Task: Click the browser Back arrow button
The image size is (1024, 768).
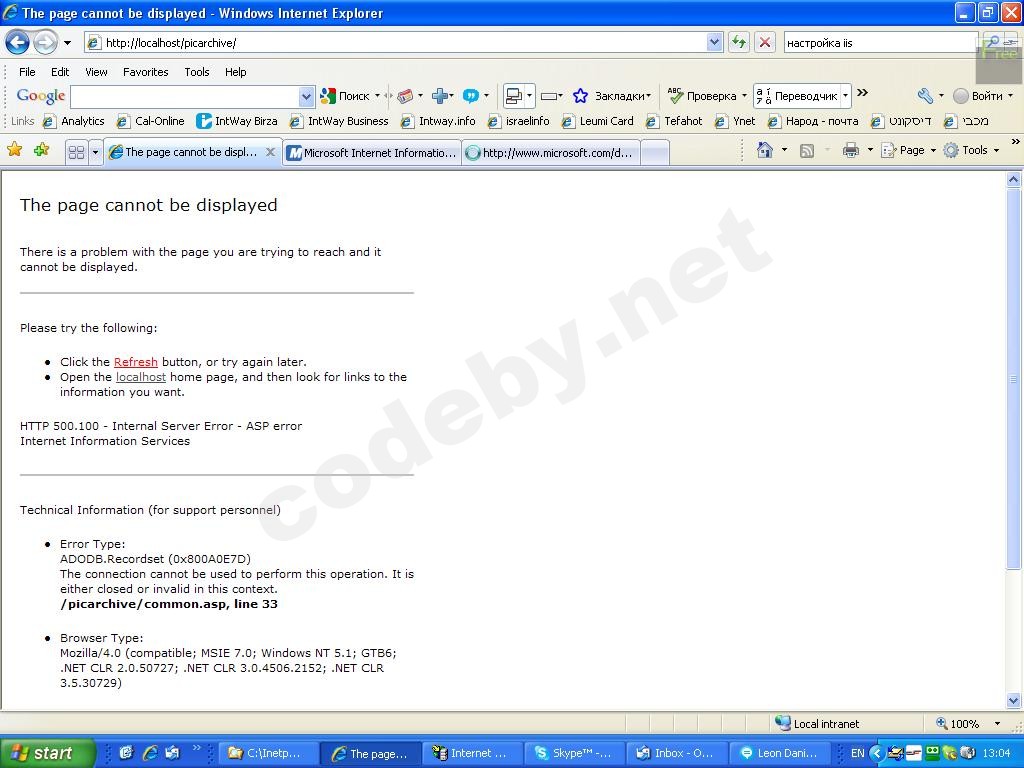Action: pyautogui.click(x=17, y=43)
